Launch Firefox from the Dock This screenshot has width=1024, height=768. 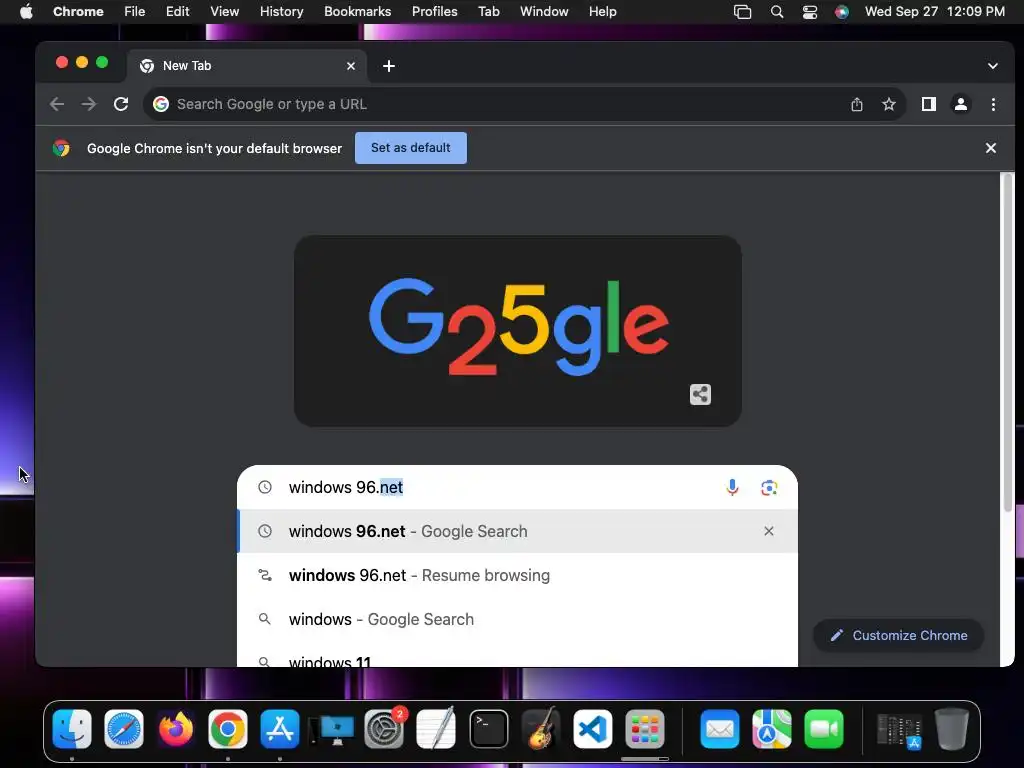[176, 729]
